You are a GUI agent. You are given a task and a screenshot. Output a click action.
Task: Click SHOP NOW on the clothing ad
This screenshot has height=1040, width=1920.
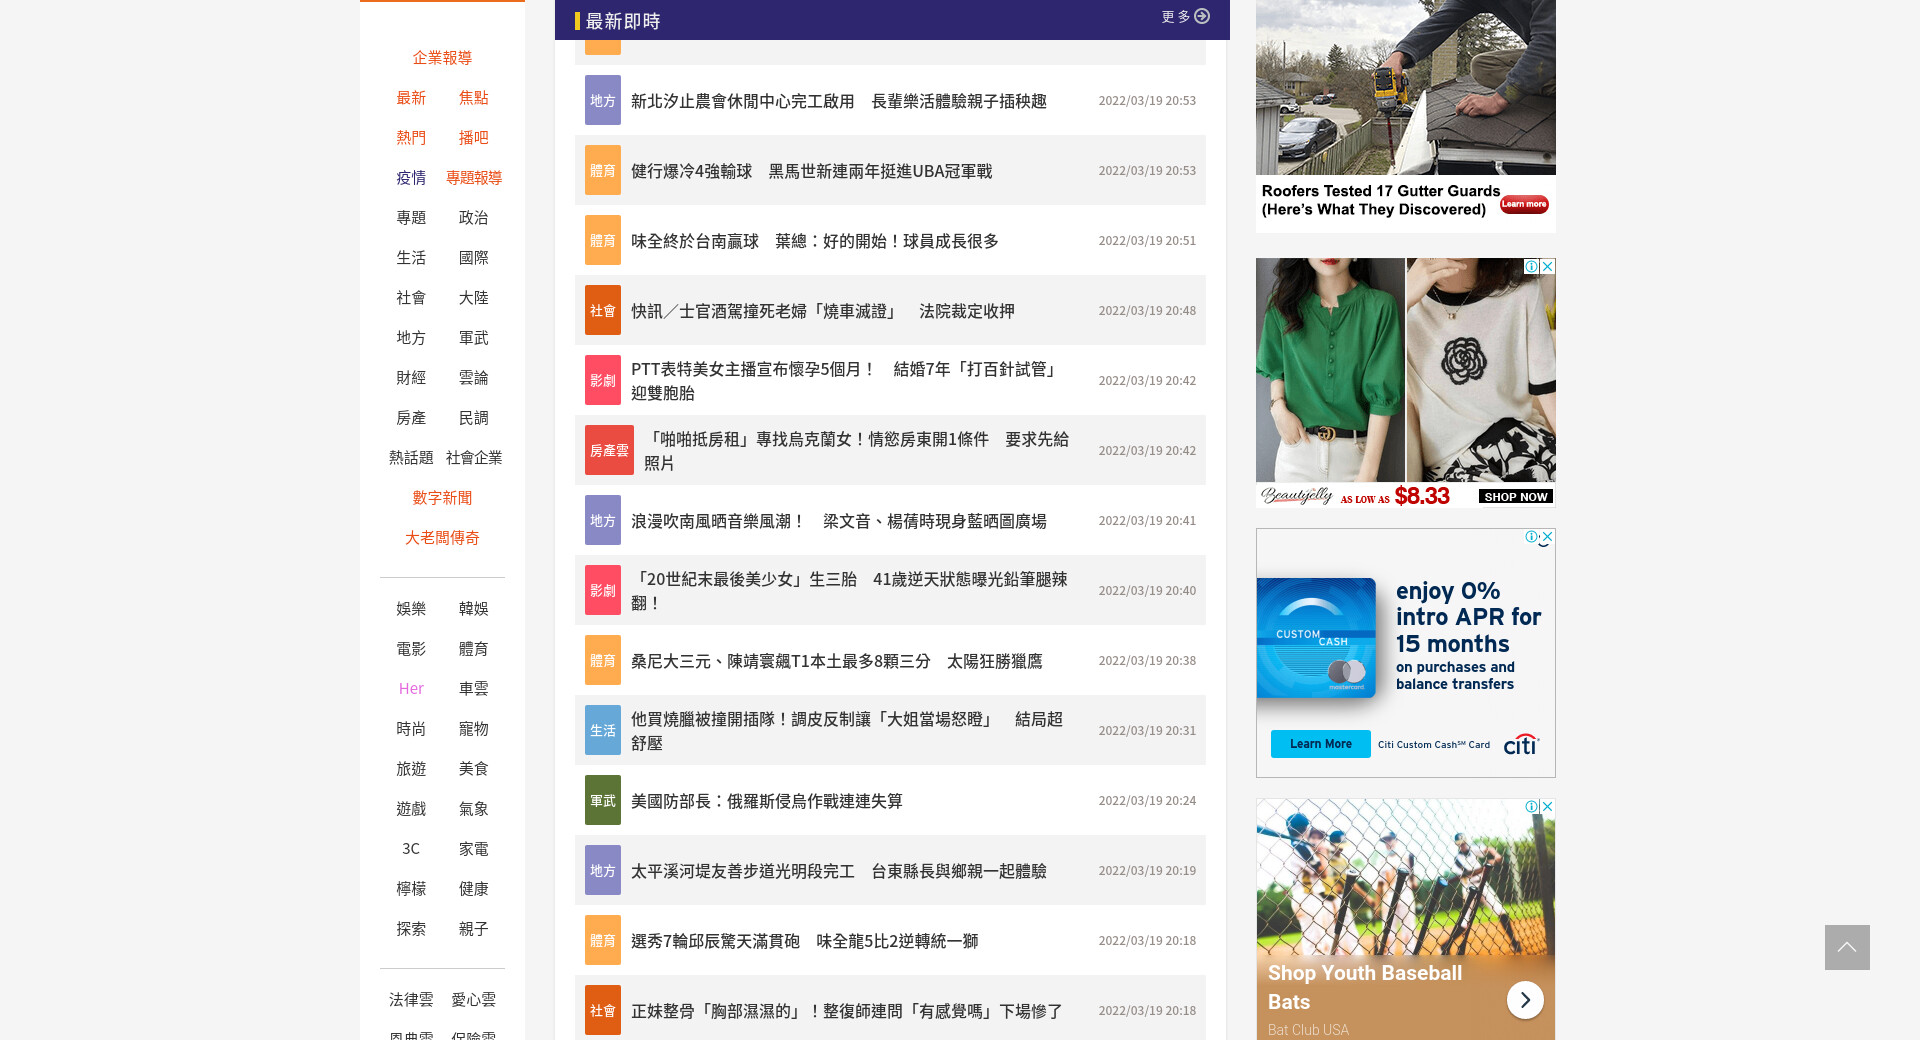pos(1515,497)
